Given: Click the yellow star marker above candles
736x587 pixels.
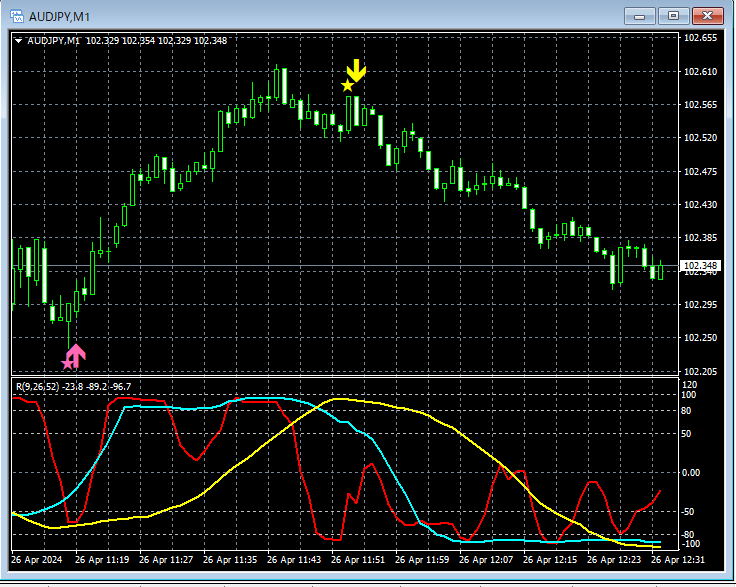Looking at the screenshot, I should [x=347, y=86].
